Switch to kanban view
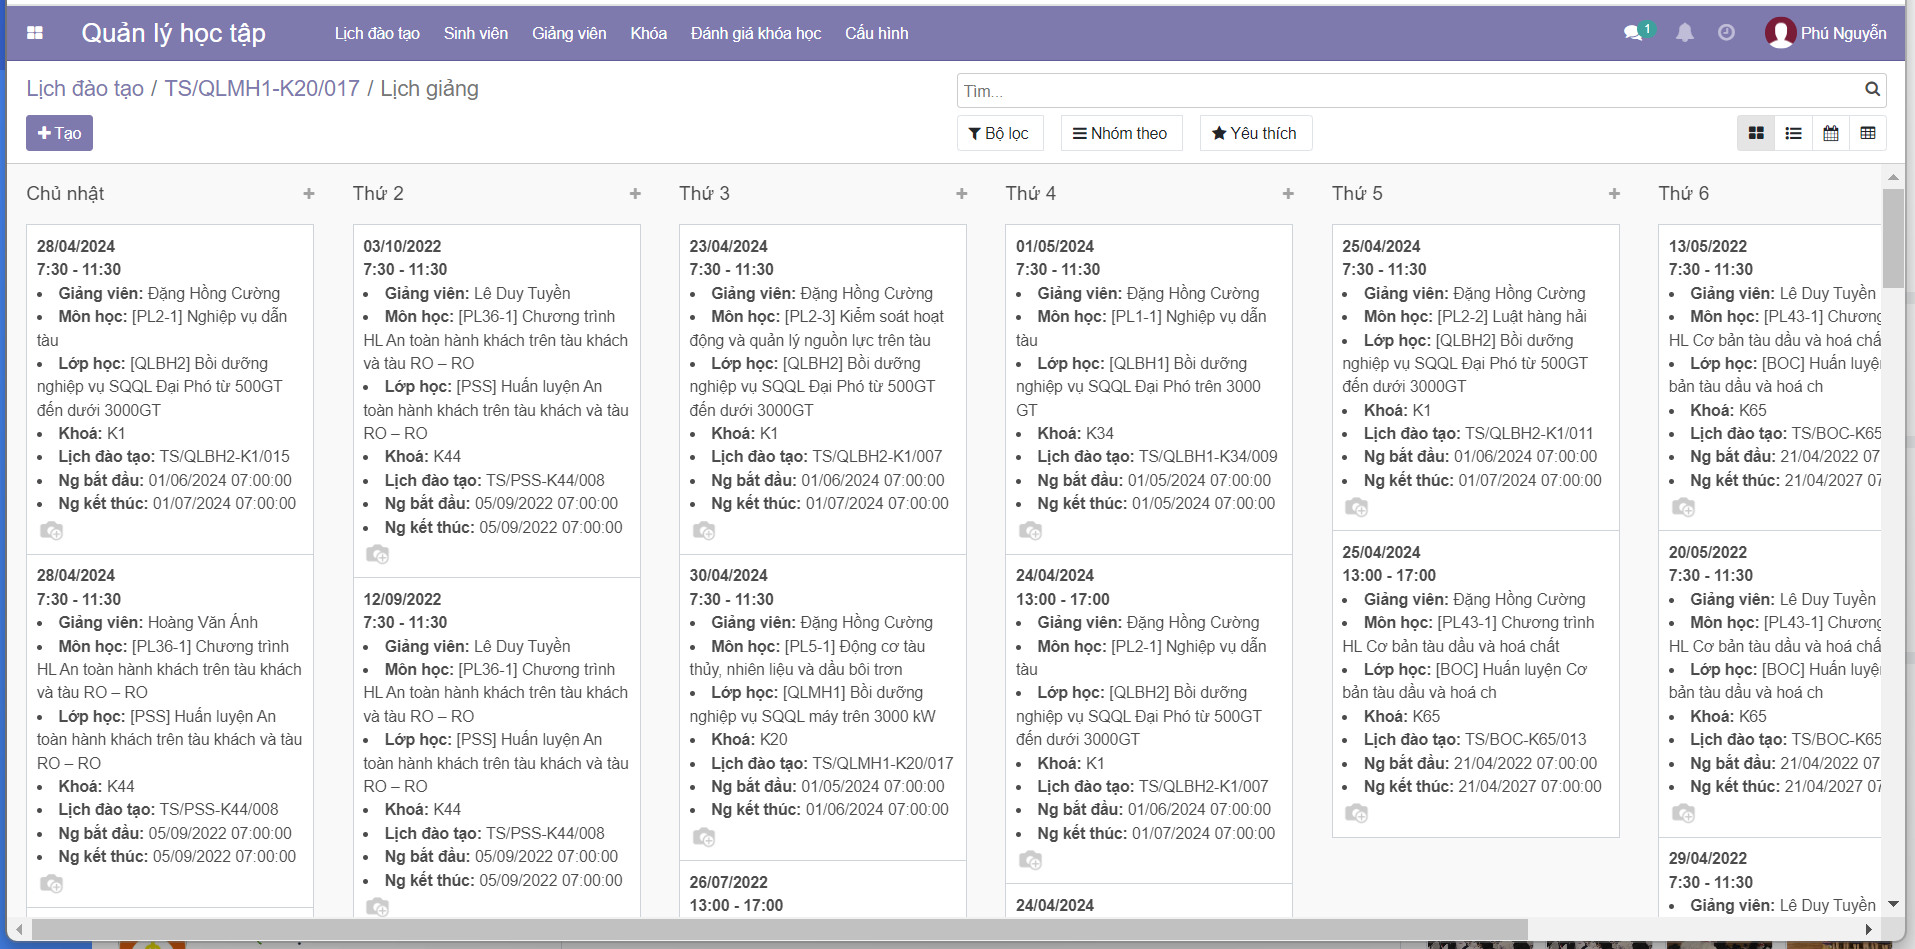 [1756, 133]
